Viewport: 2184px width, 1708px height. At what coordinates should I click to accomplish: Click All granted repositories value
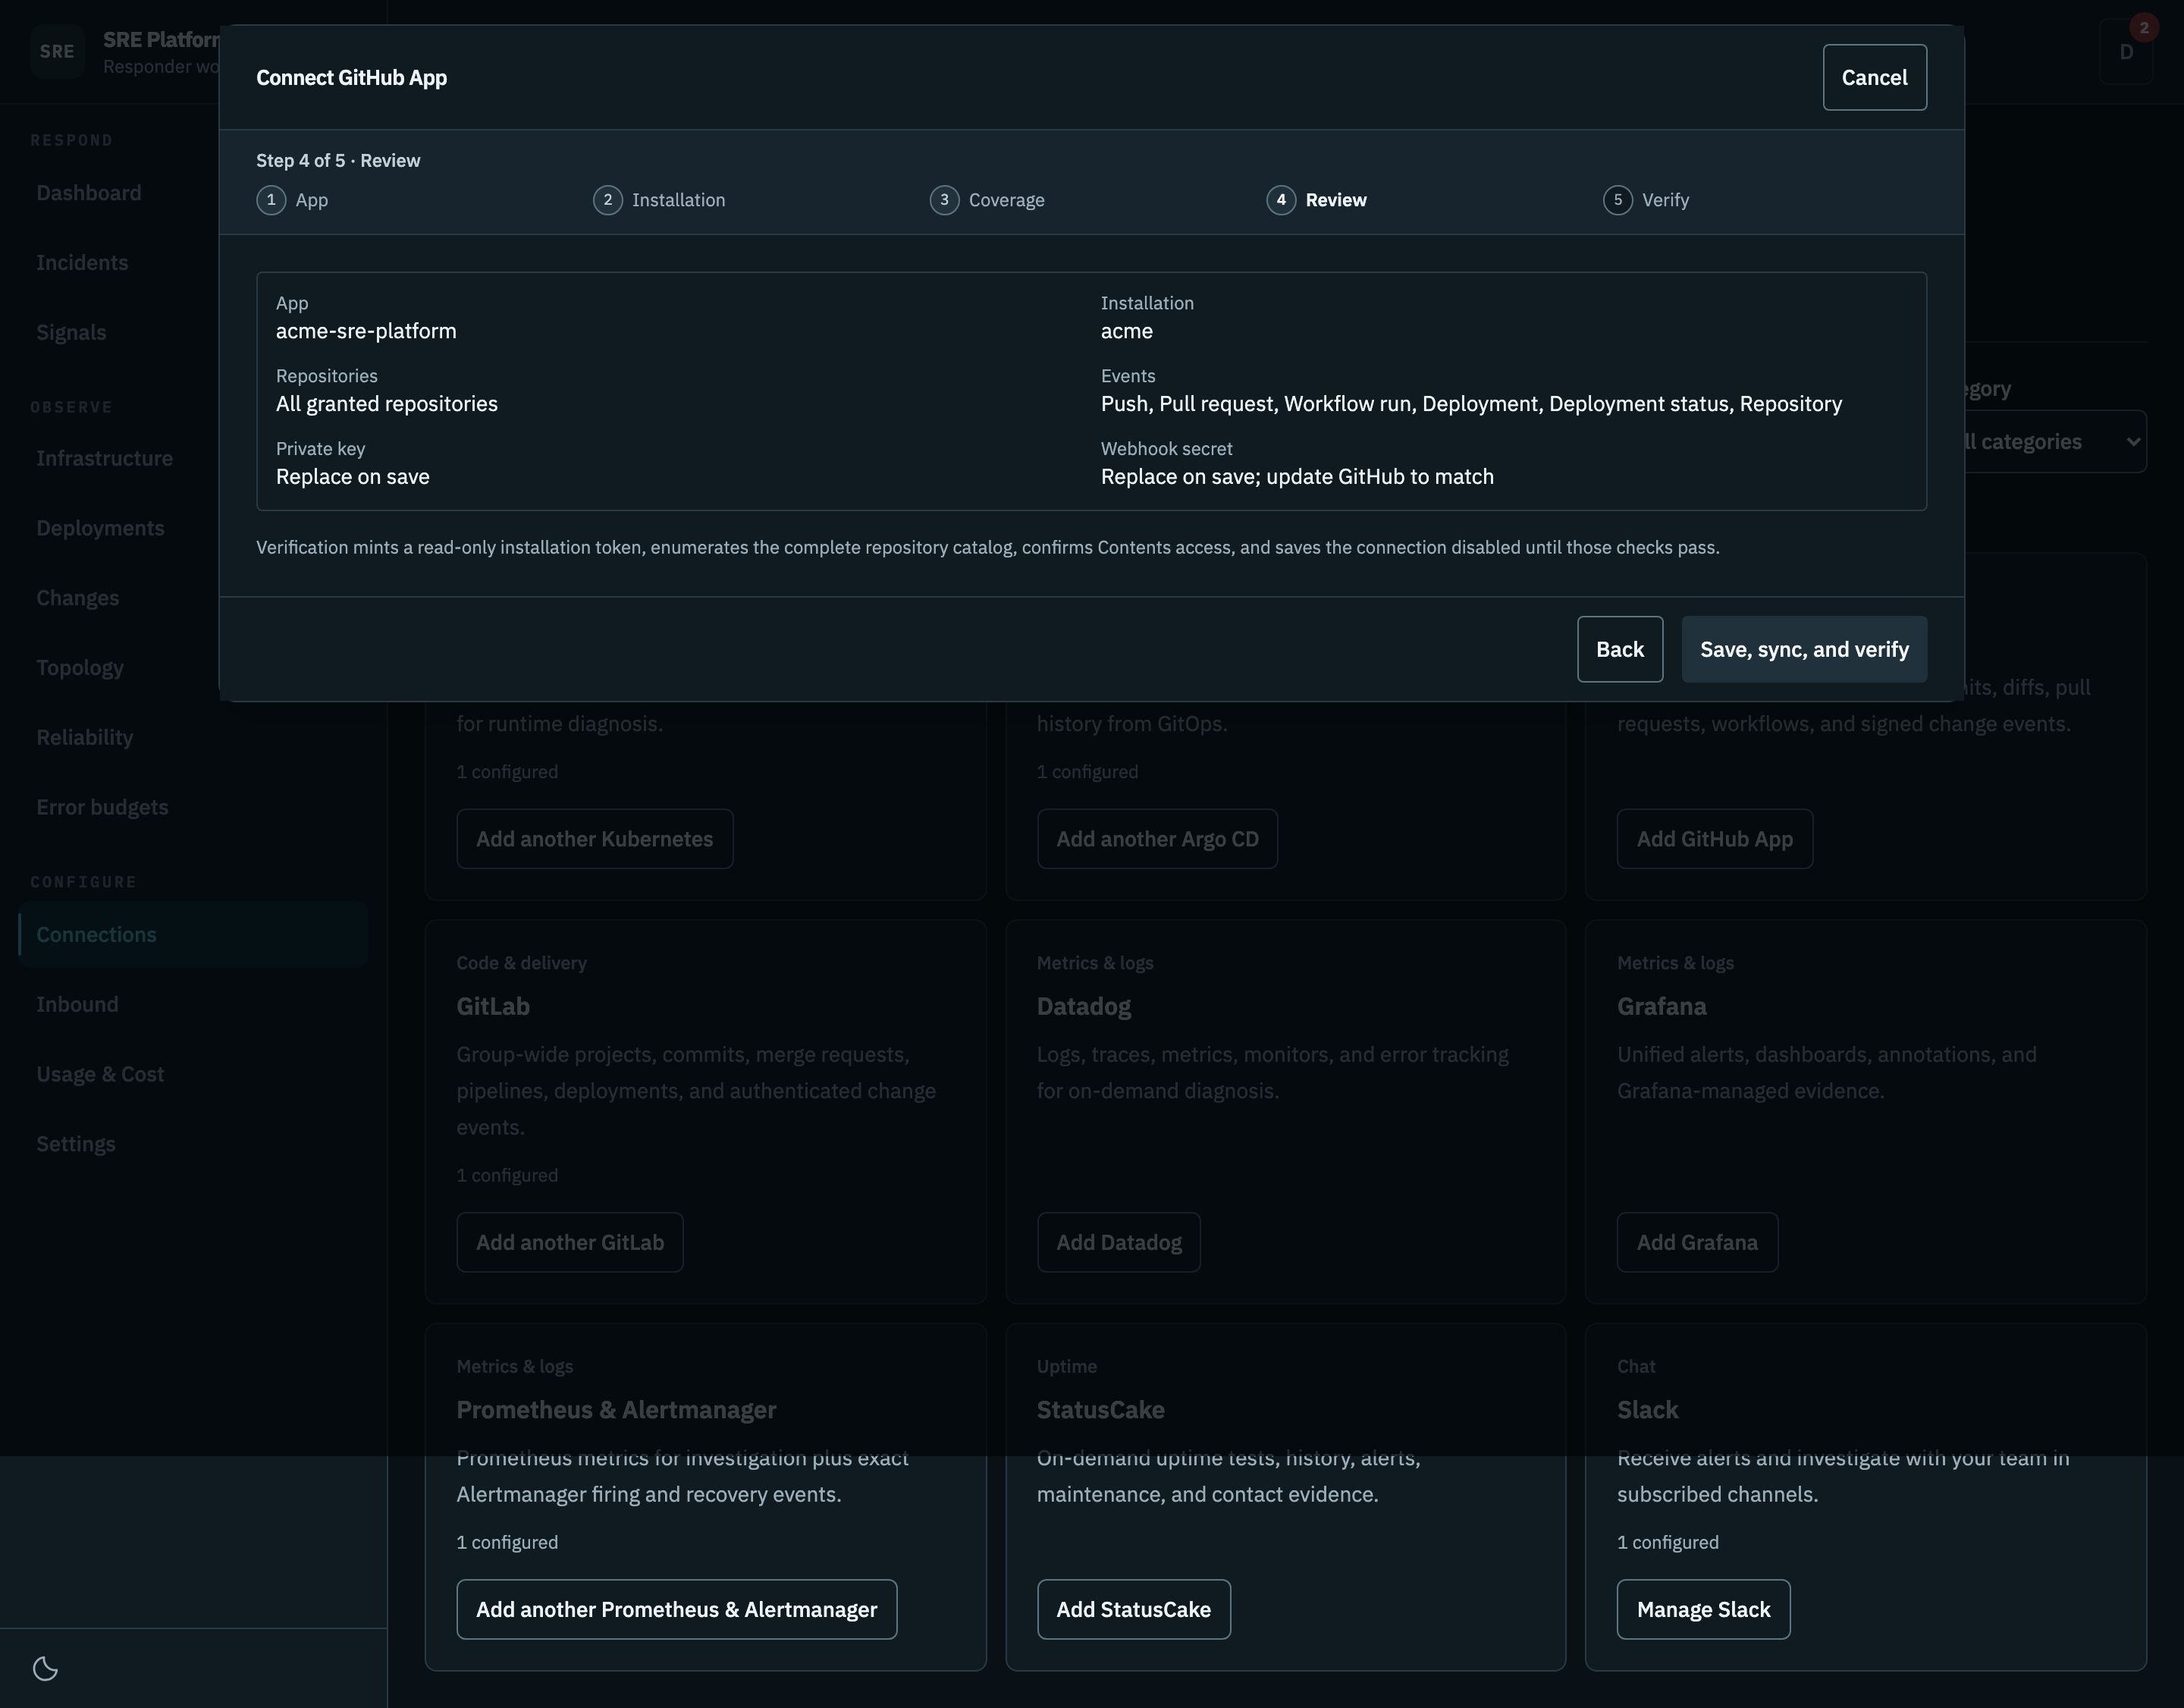click(x=386, y=404)
